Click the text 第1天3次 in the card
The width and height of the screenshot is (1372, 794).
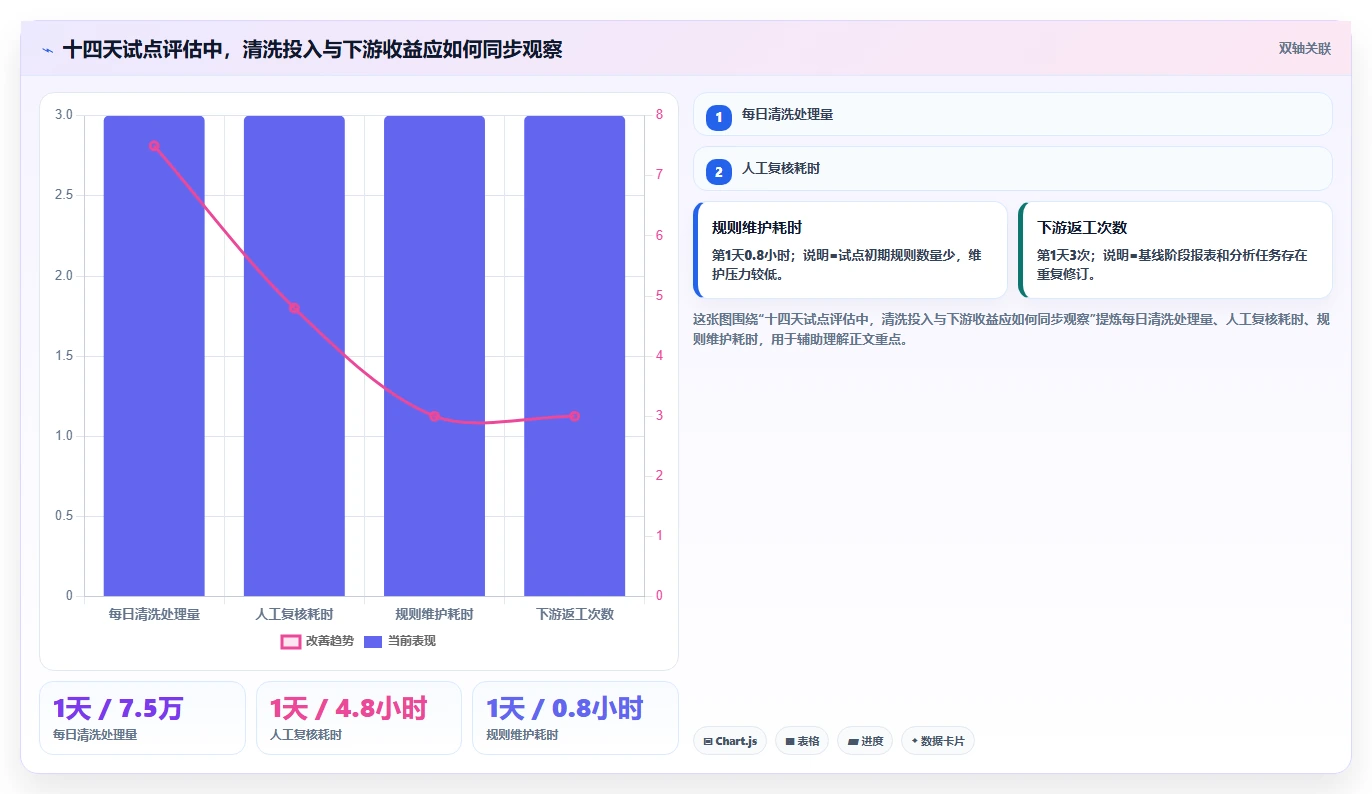1066,255
